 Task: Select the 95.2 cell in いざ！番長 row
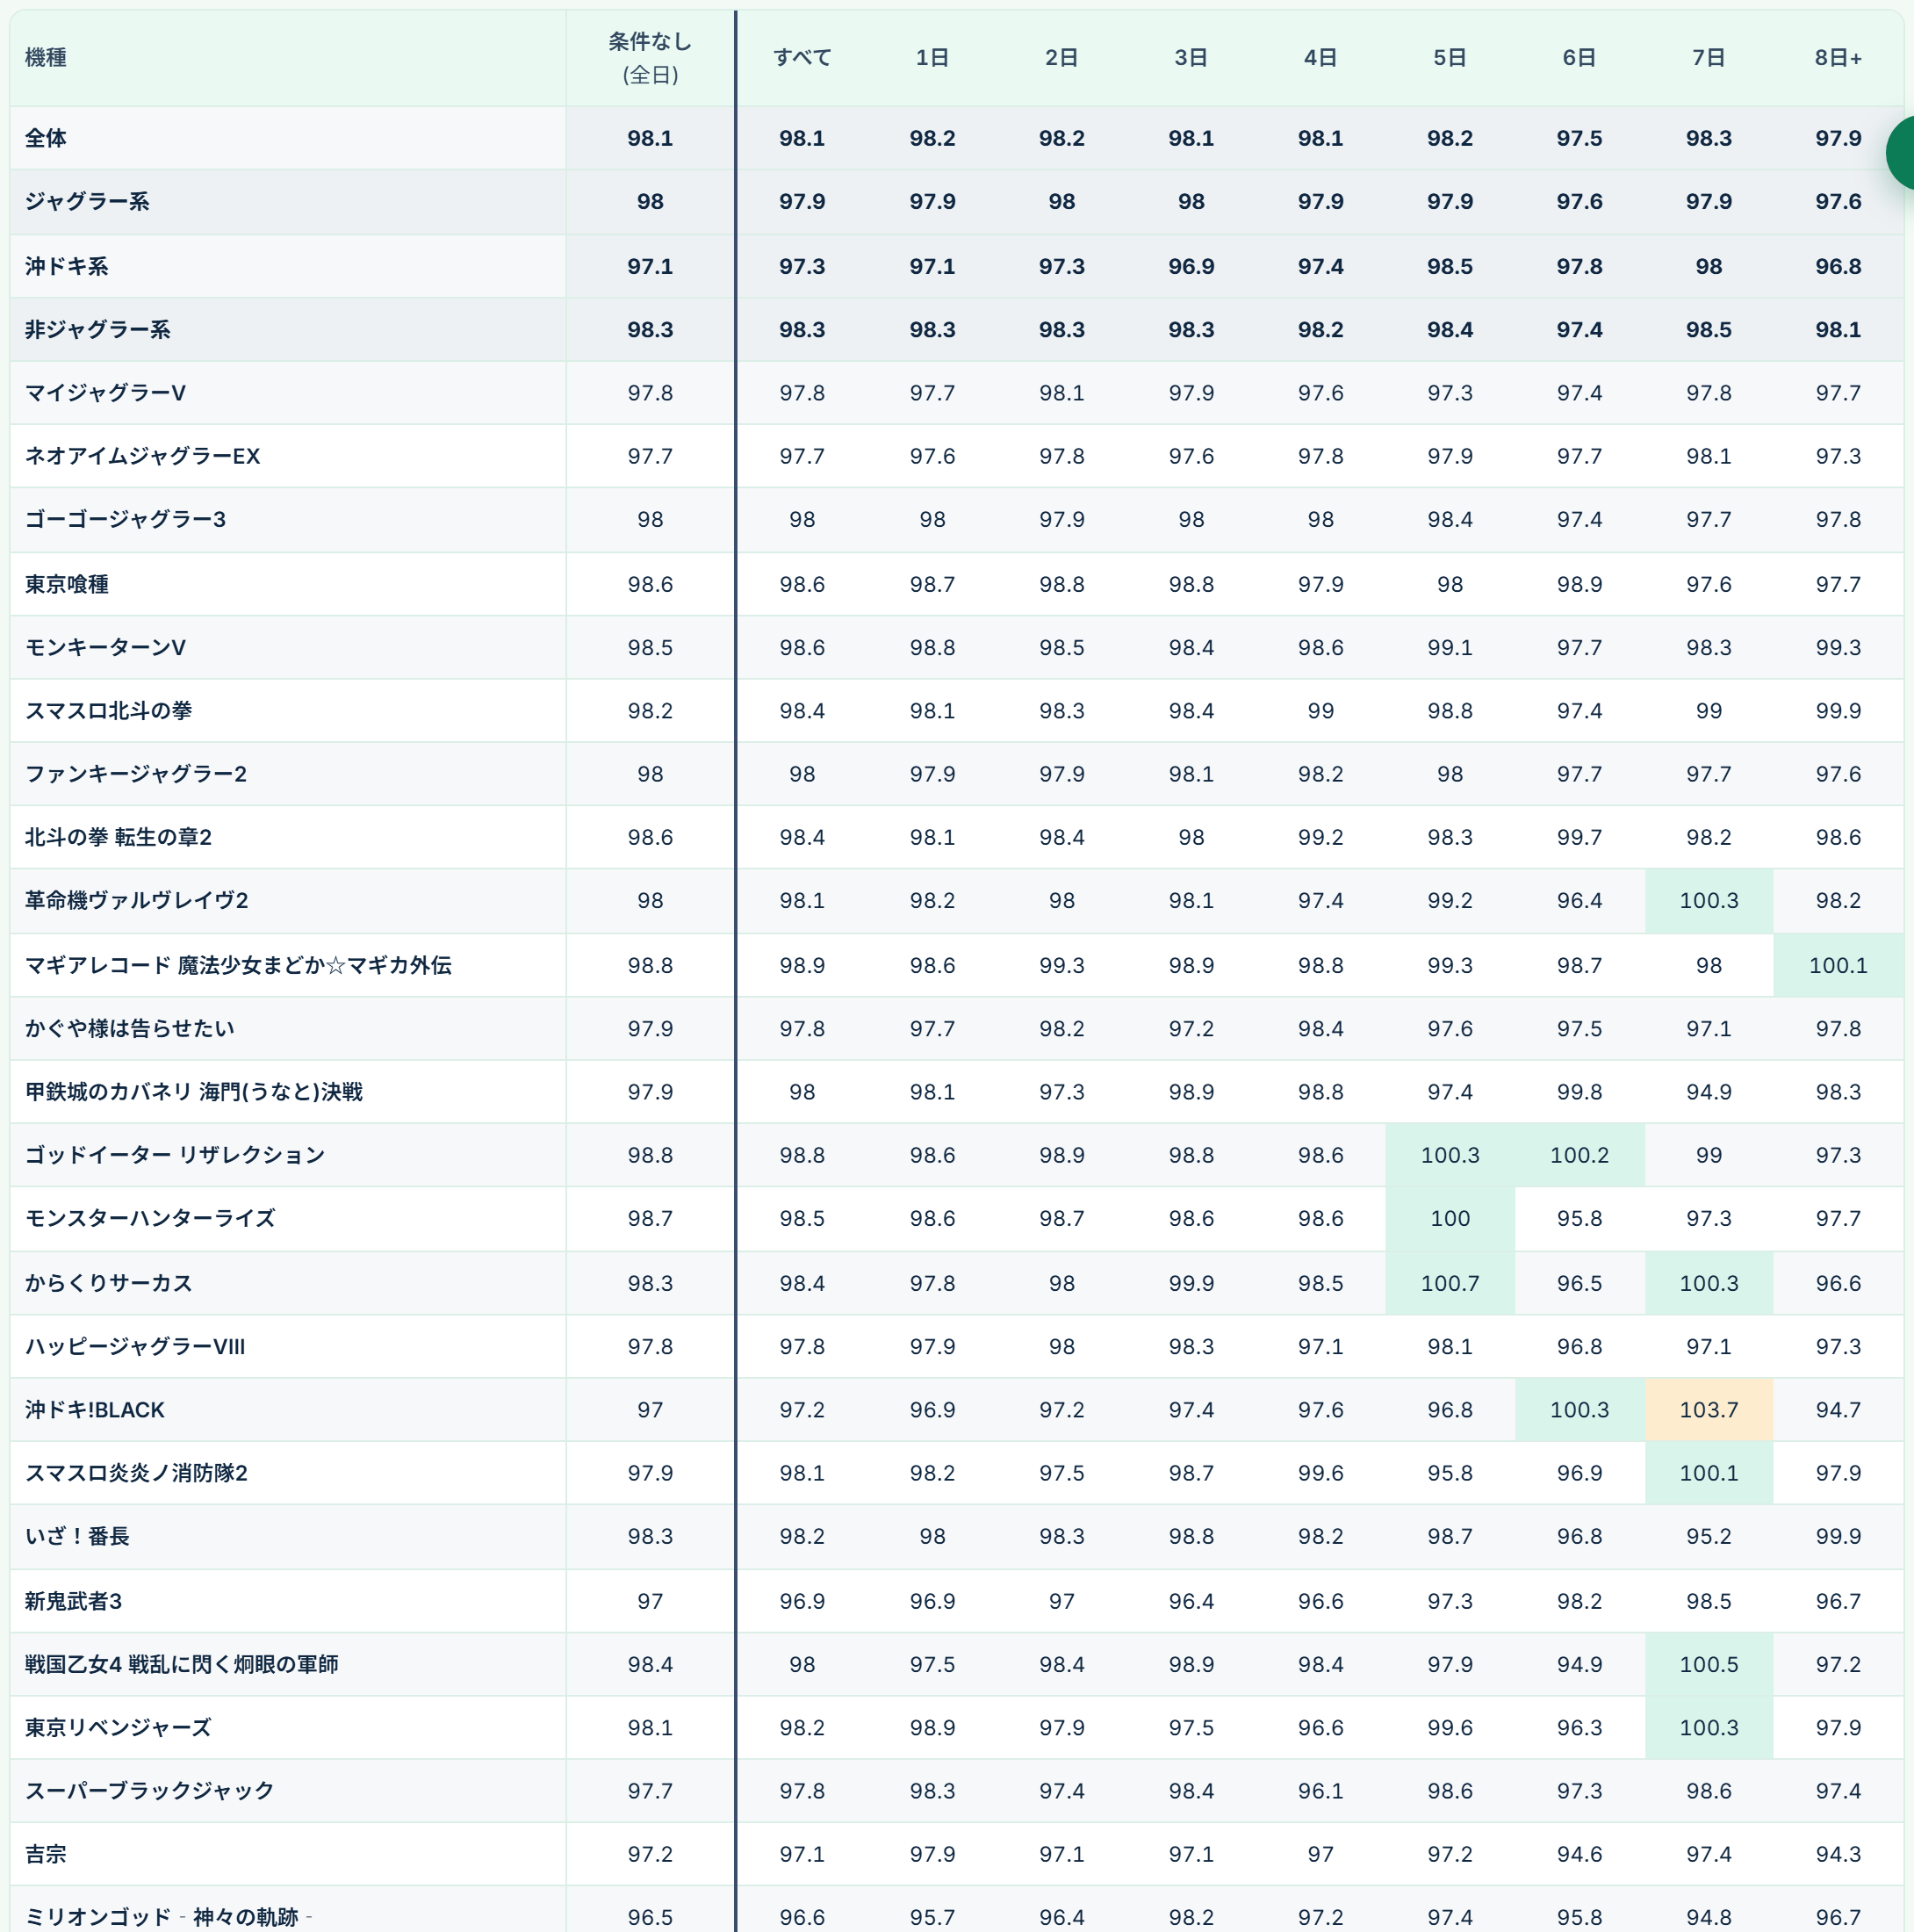coord(1709,1536)
